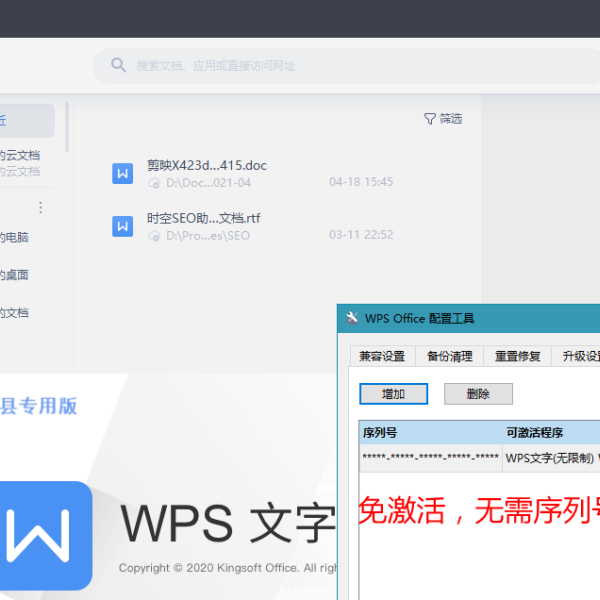Click the 序列号 column header

click(x=431, y=432)
